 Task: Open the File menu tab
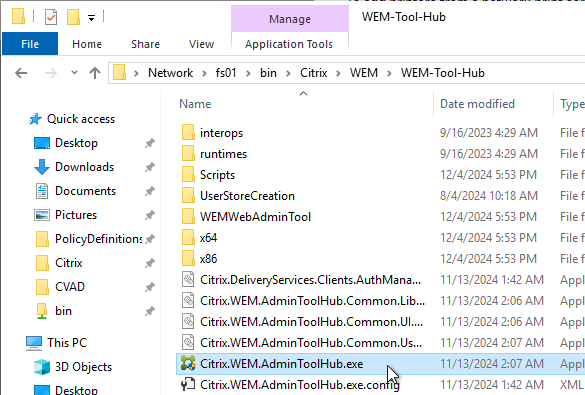point(30,44)
